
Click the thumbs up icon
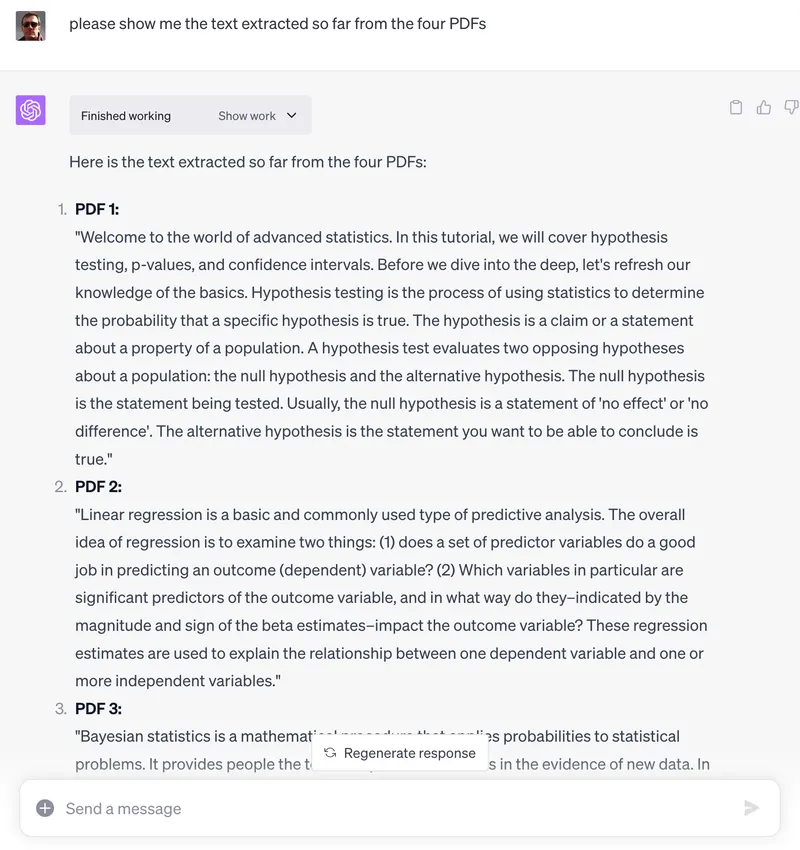tap(764, 108)
